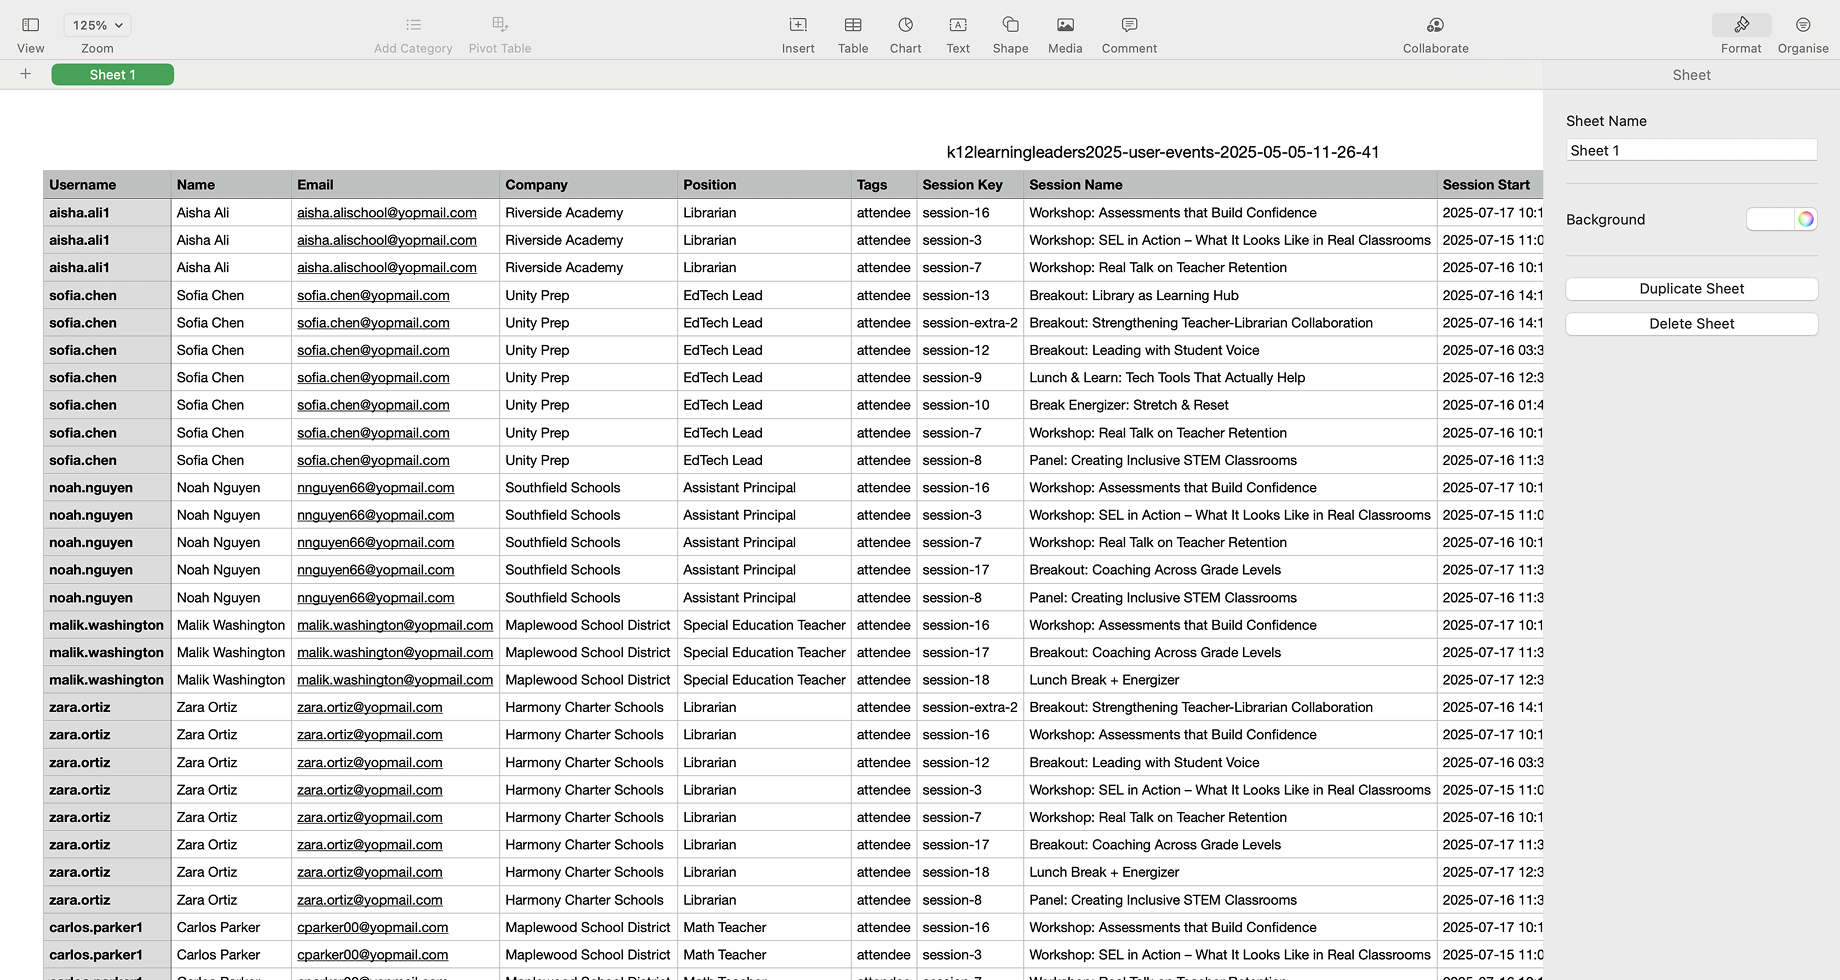Select Malik Washington's session-18 cell
Screen dimensions: 1840x980
(x=970, y=680)
